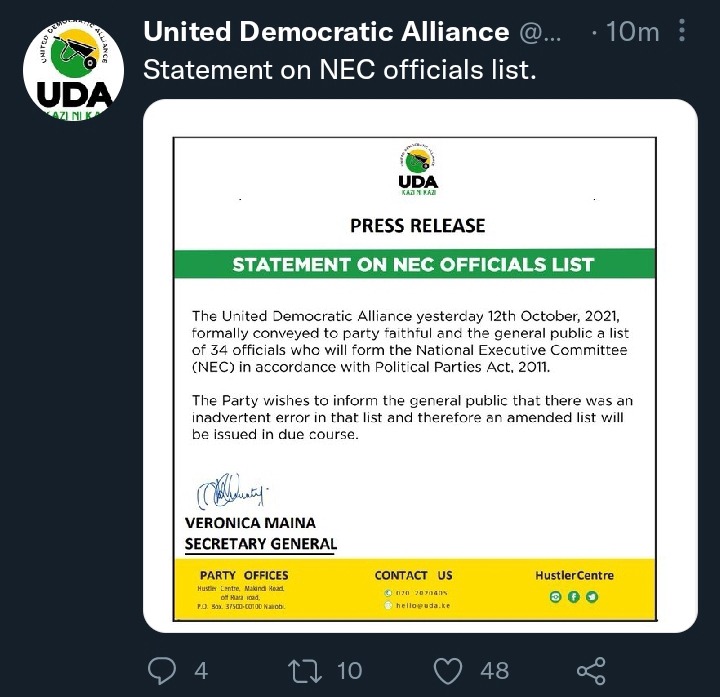This screenshot has height=697, width=720.
Task: Open the UDA profile avatar
Action: [x=73, y=71]
